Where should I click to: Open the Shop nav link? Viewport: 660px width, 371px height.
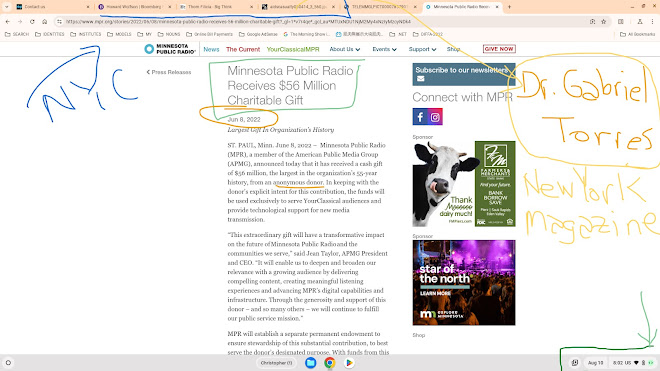(453, 49)
